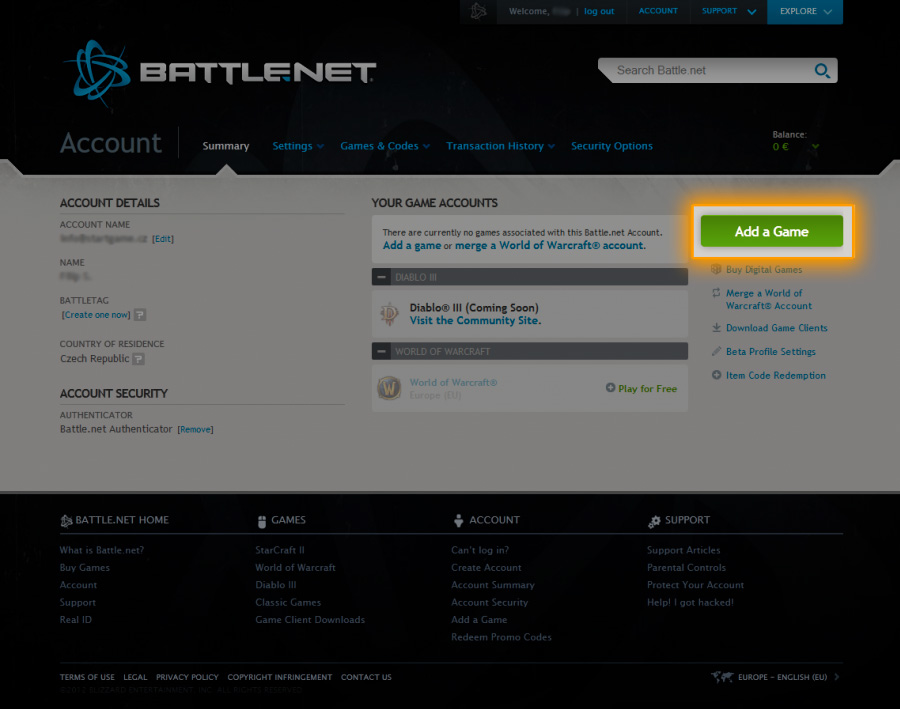Open the Security Options tab
900x709 pixels.
coord(611,146)
